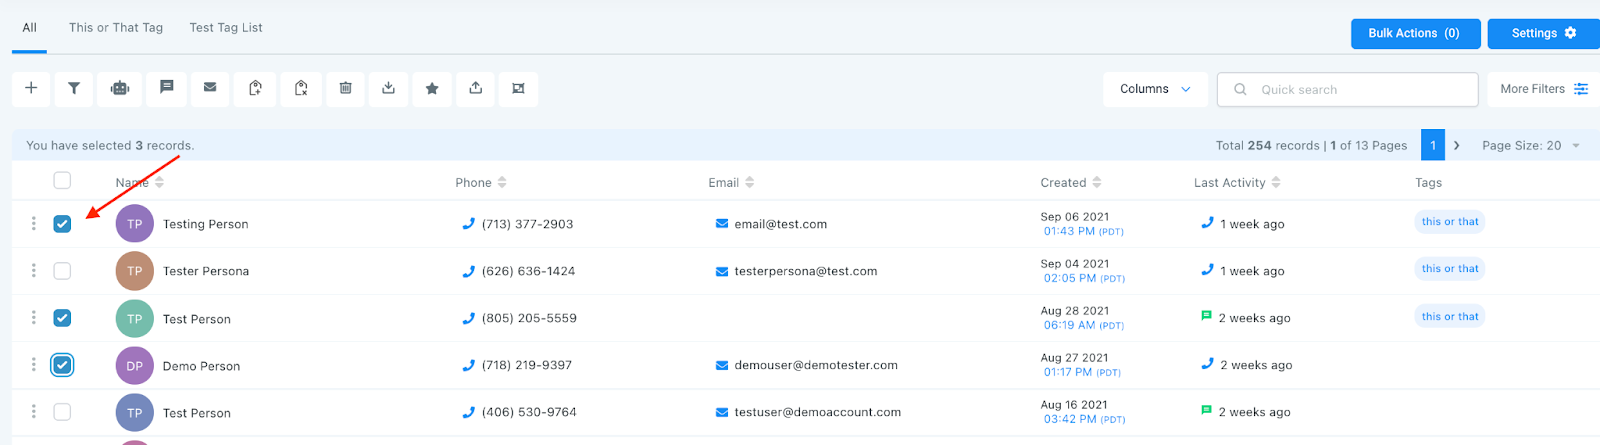Click the SMS chat bubble icon
The image size is (1600, 445).
click(x=167, y=88)
